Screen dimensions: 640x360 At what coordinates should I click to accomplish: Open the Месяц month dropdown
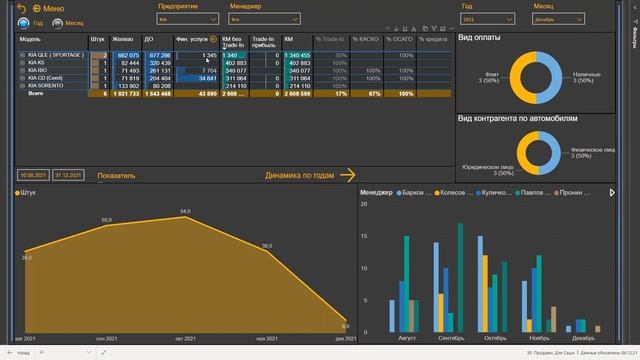pyautogui.click(x=558, y=19)
